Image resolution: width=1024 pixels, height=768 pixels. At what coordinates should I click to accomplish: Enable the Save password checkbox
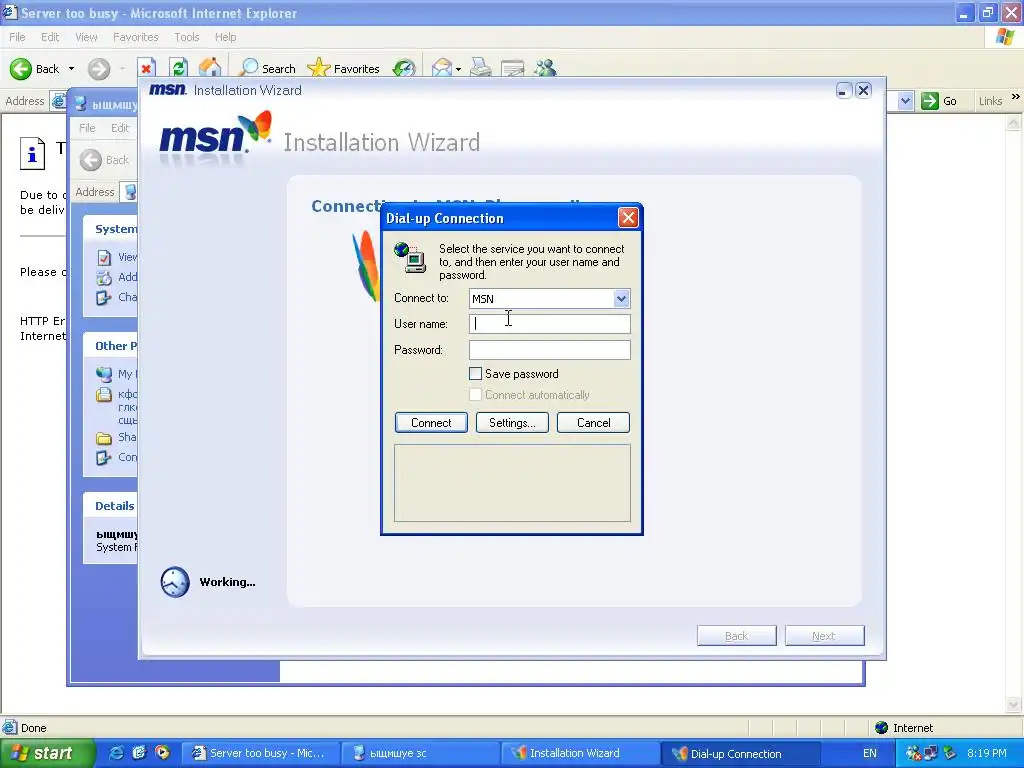click(x=475, y=374)
